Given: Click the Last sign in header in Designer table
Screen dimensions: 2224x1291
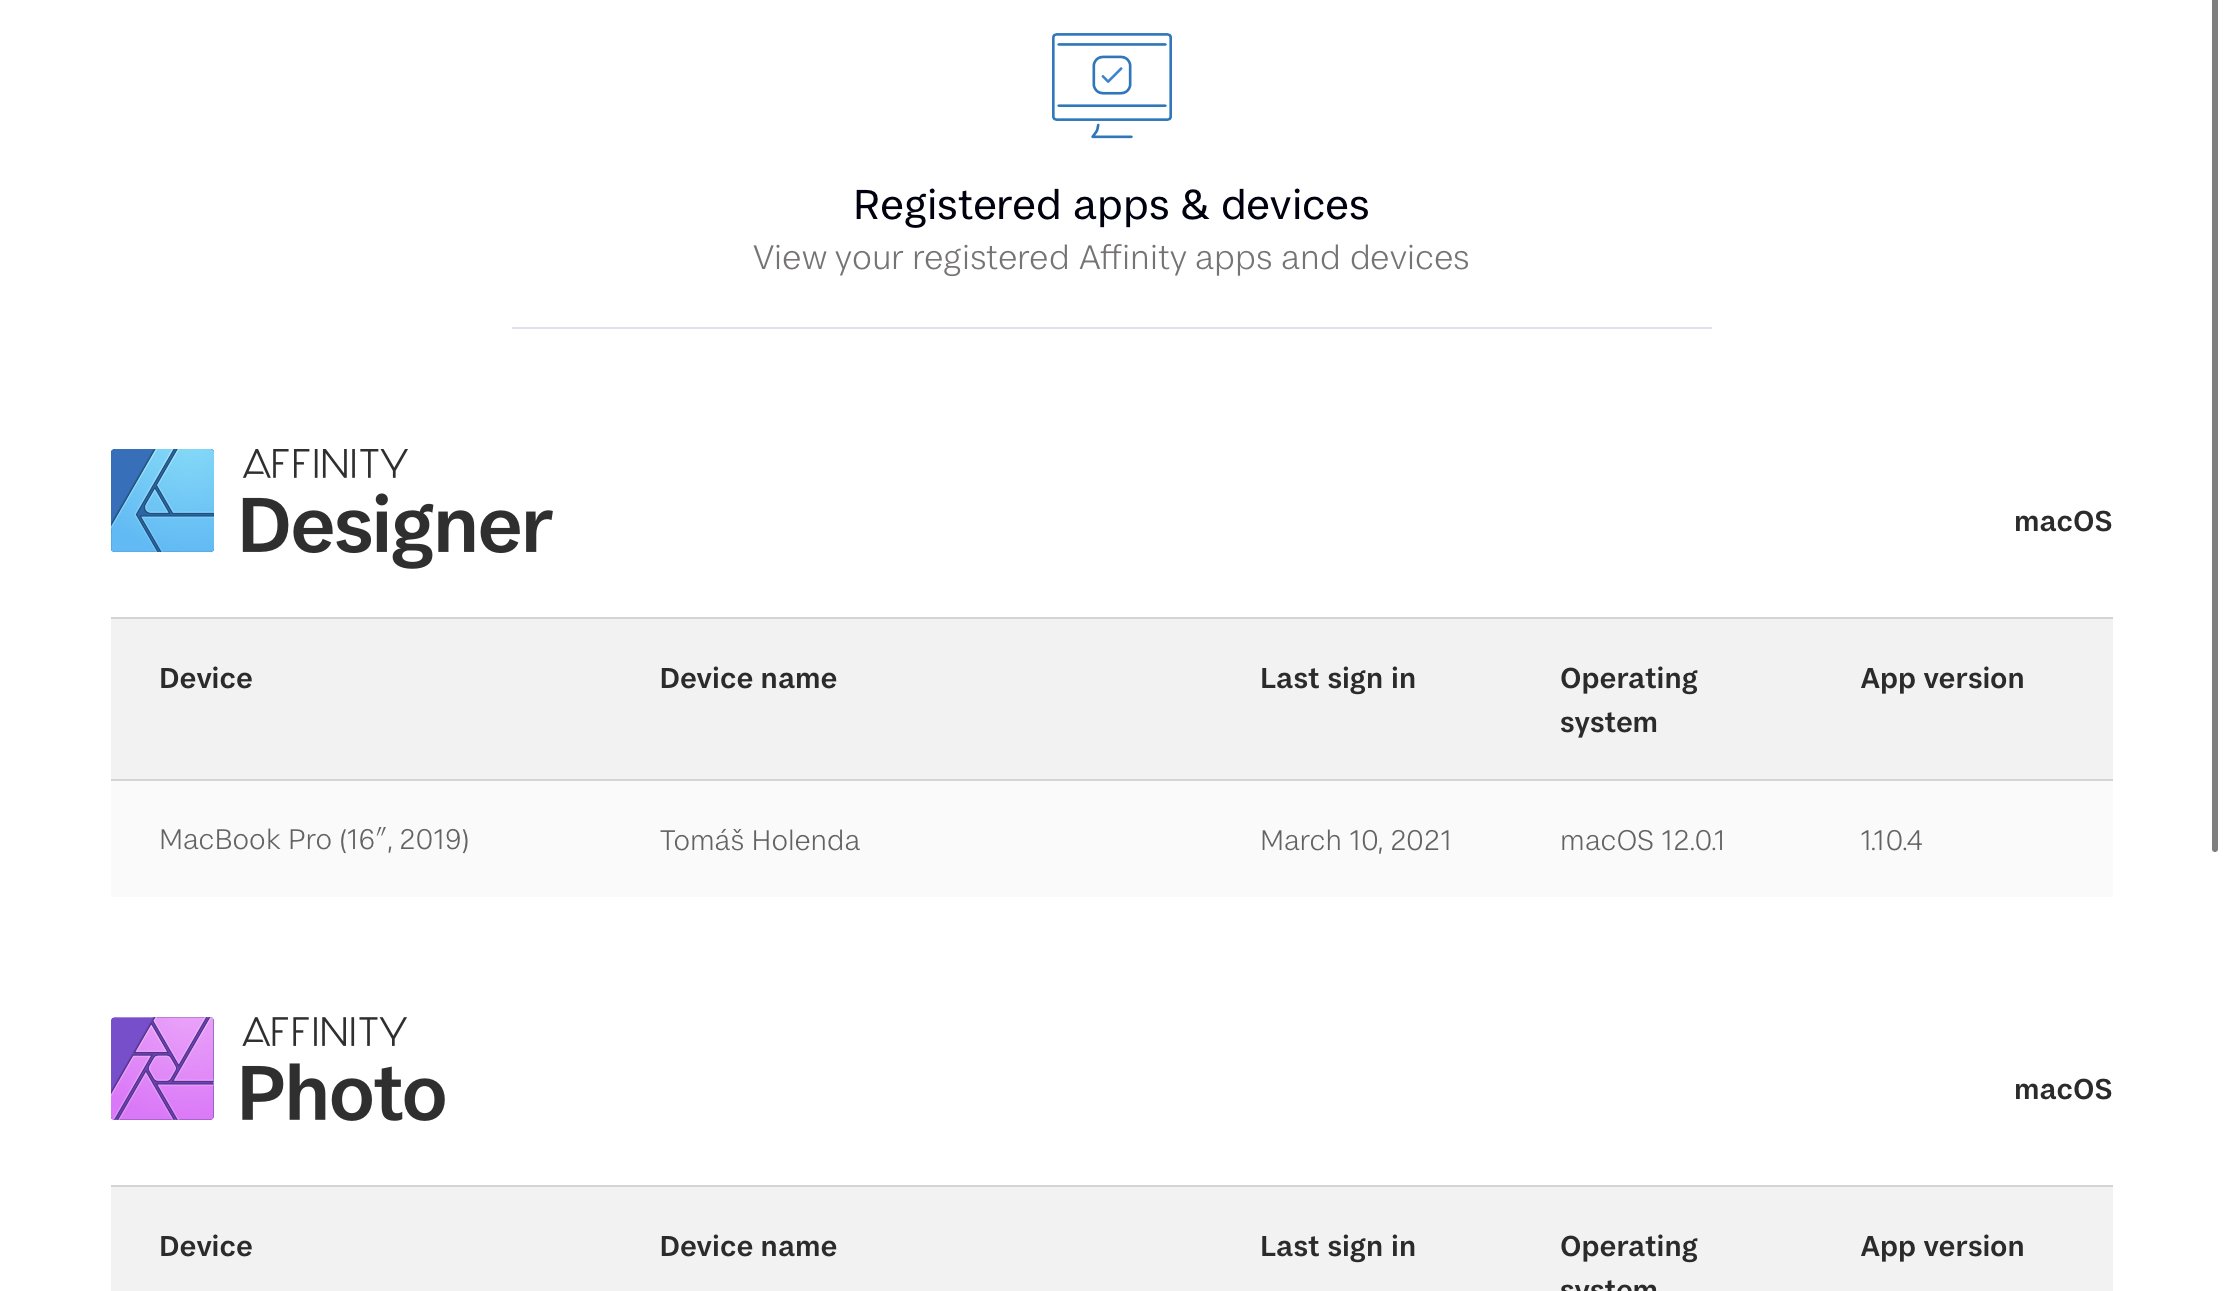Looking at the screenshot, I should tap(1337, 679).
